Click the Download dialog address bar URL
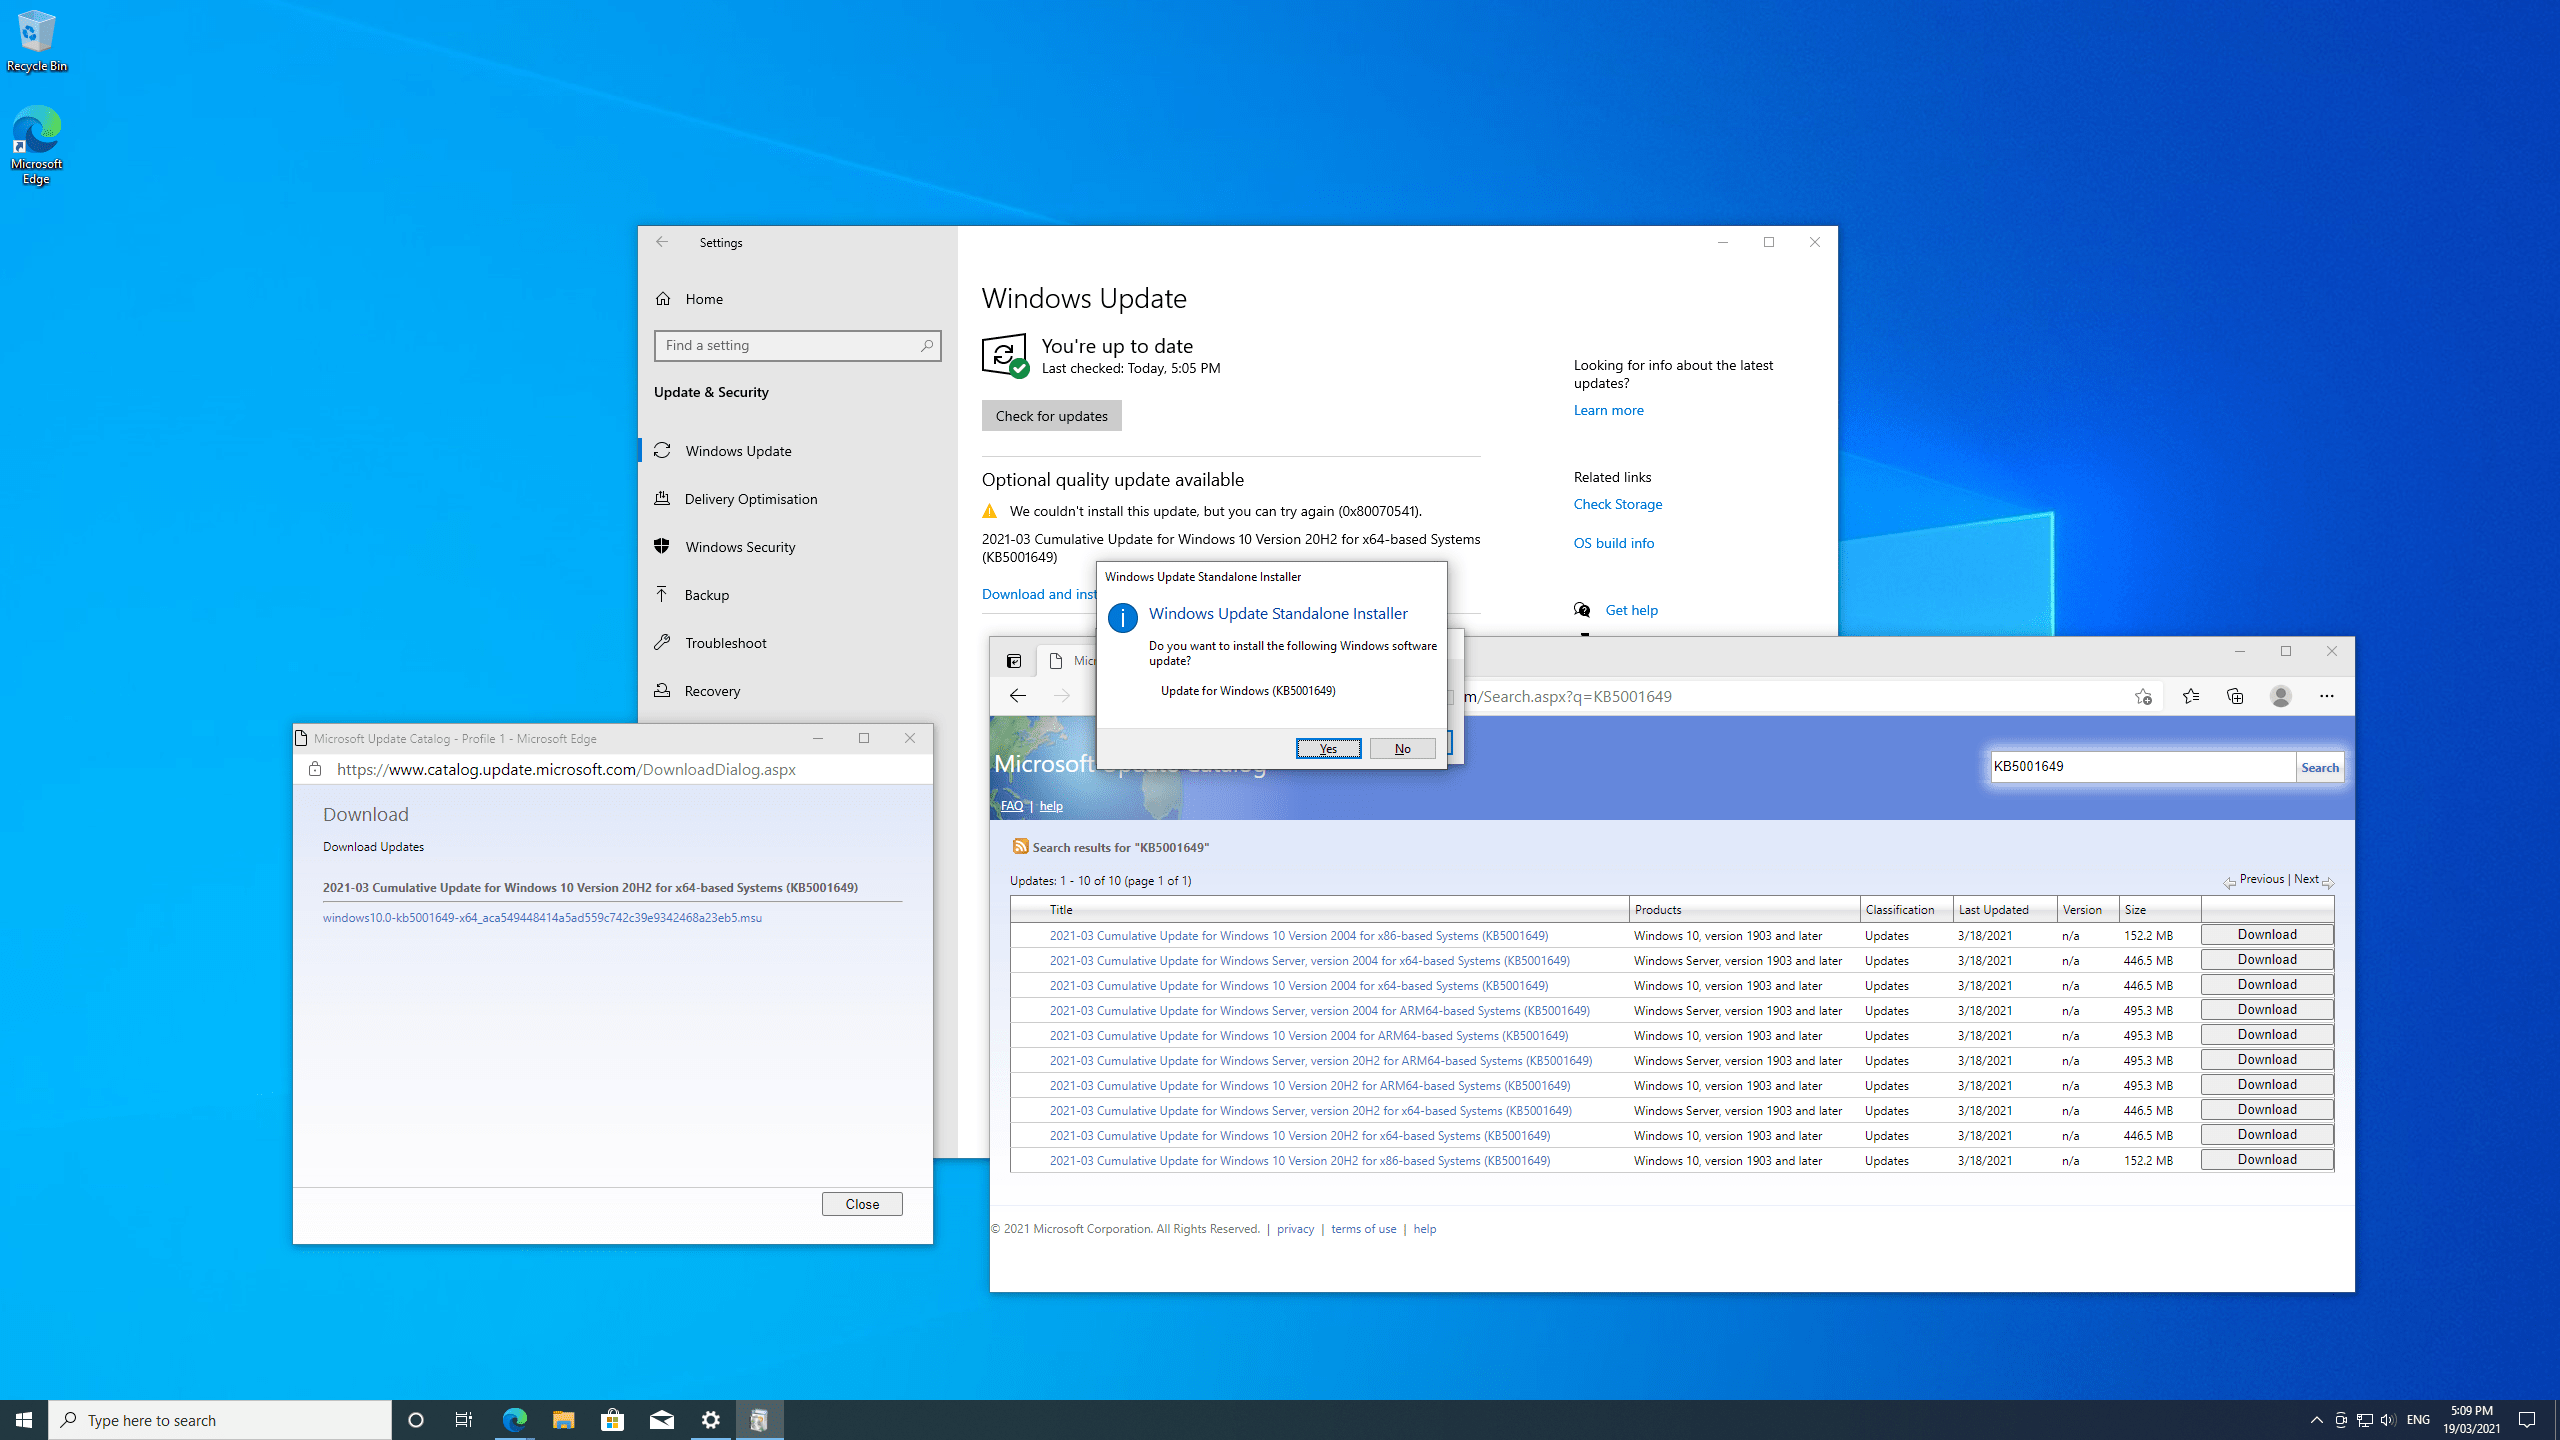This screenshot has width=2560, height=1440. (x=566, y=769)
